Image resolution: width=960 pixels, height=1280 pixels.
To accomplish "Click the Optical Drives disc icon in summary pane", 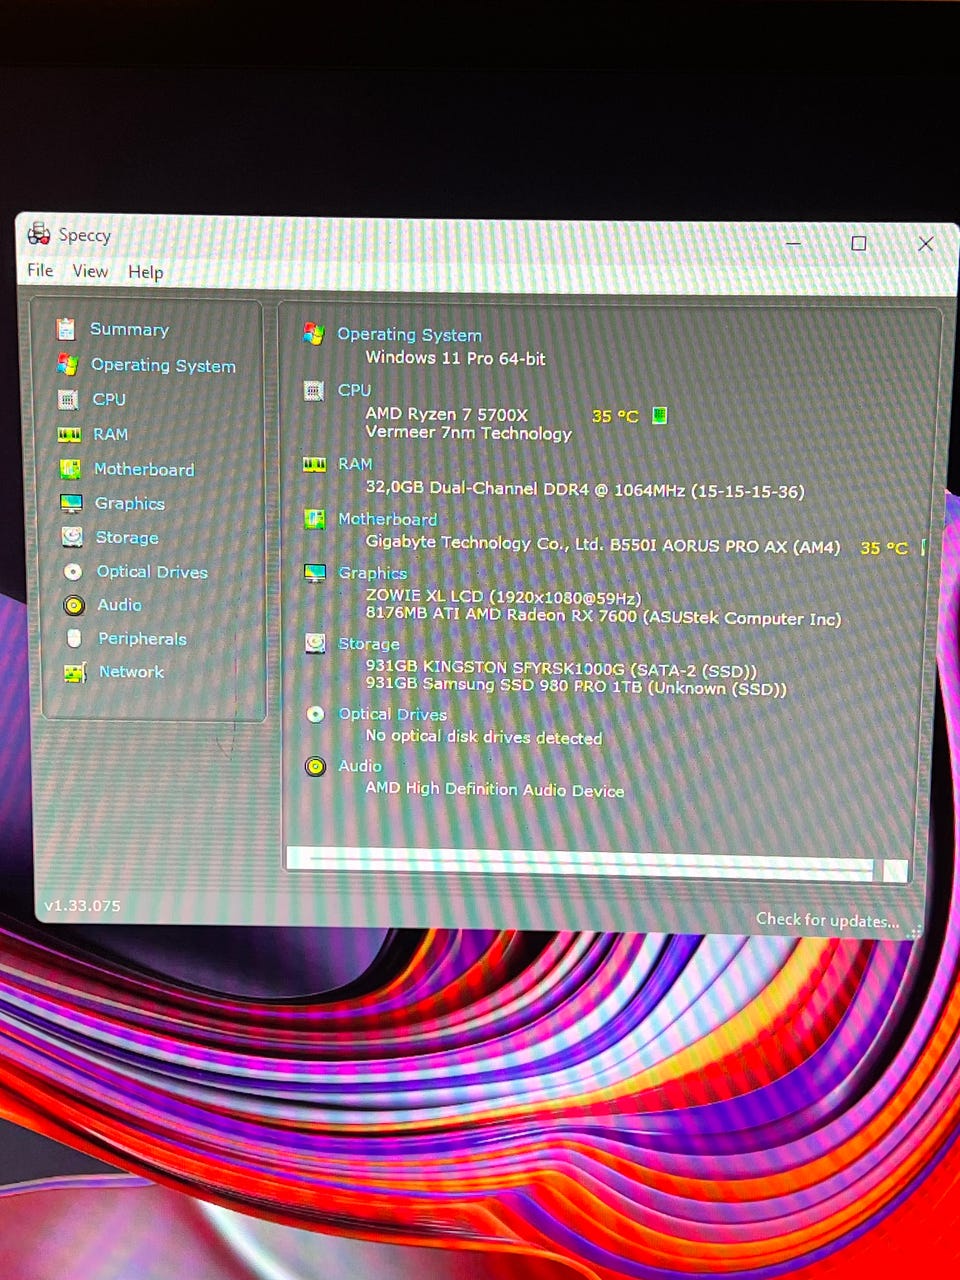I will 315,714.
